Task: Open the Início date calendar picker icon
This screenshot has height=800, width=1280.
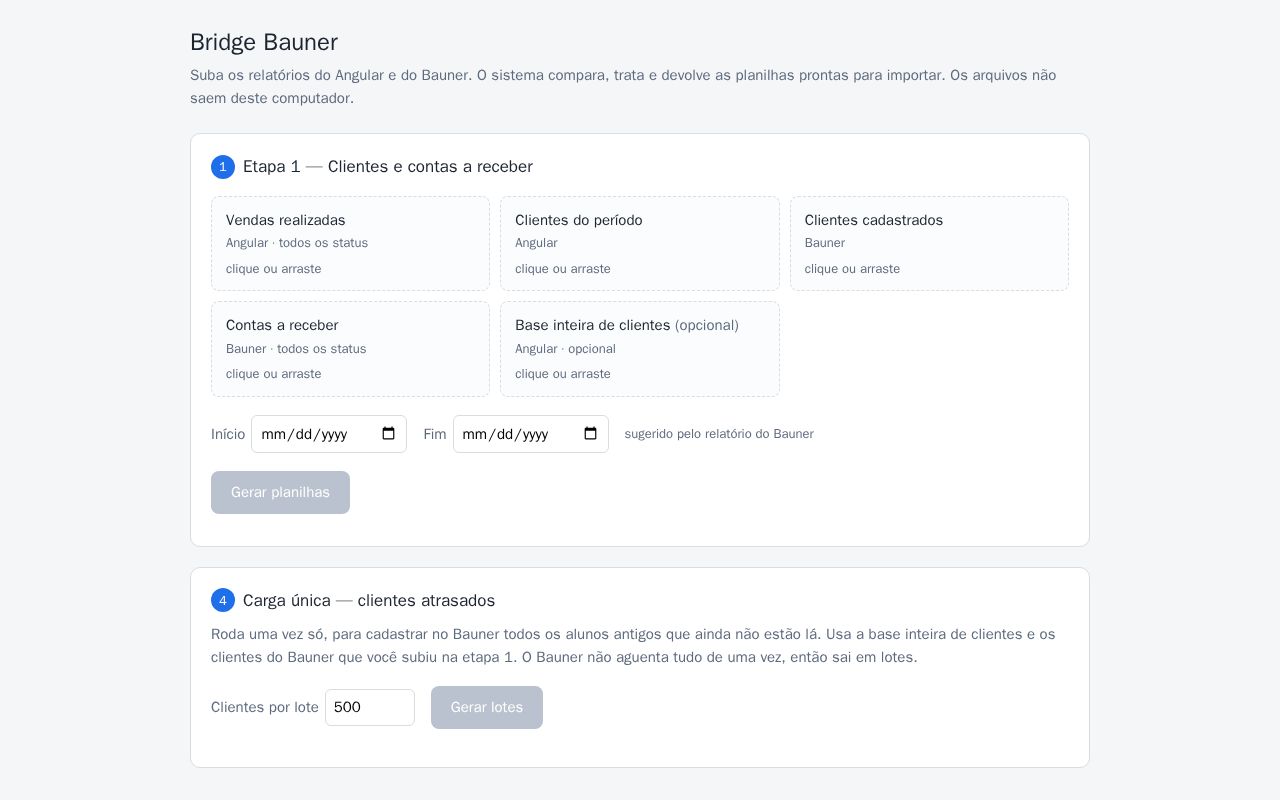Action: [389, 434]
